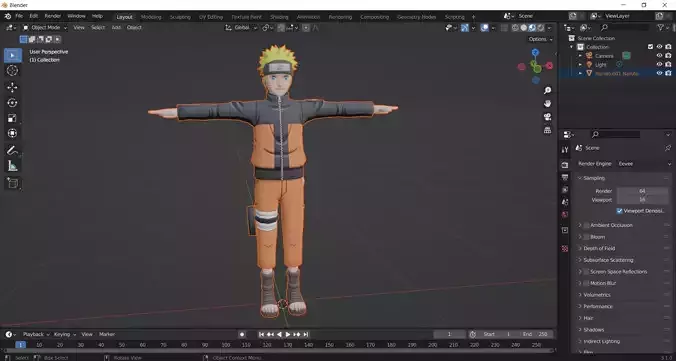Choose the Add Cube tool
This screenshot has width=676, height=361.
[13, 183]
